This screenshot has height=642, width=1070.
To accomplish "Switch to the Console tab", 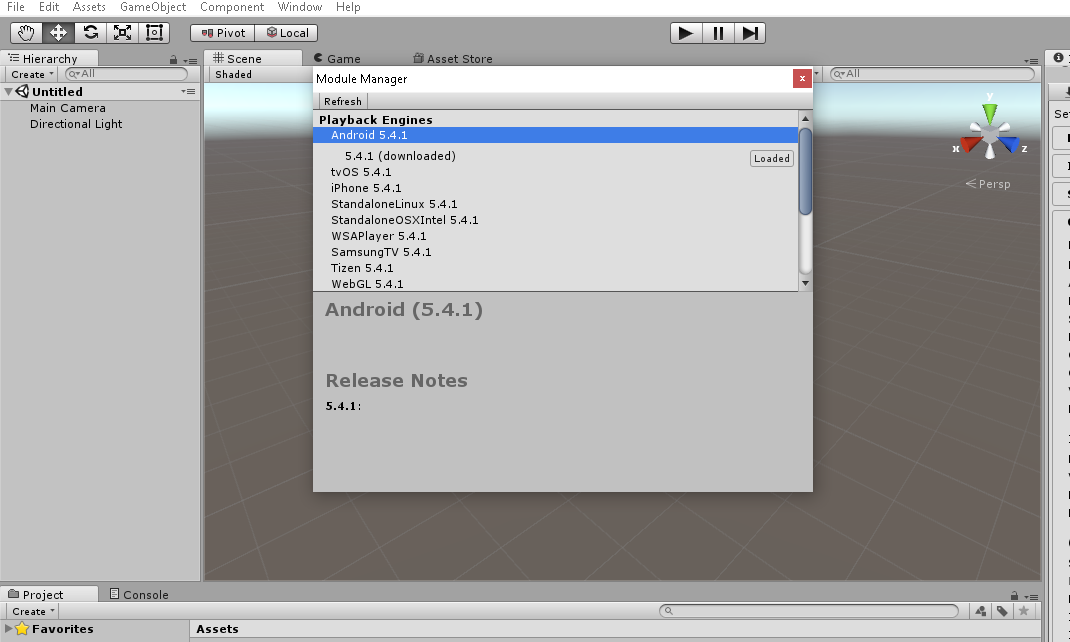I will coord(139,594).
